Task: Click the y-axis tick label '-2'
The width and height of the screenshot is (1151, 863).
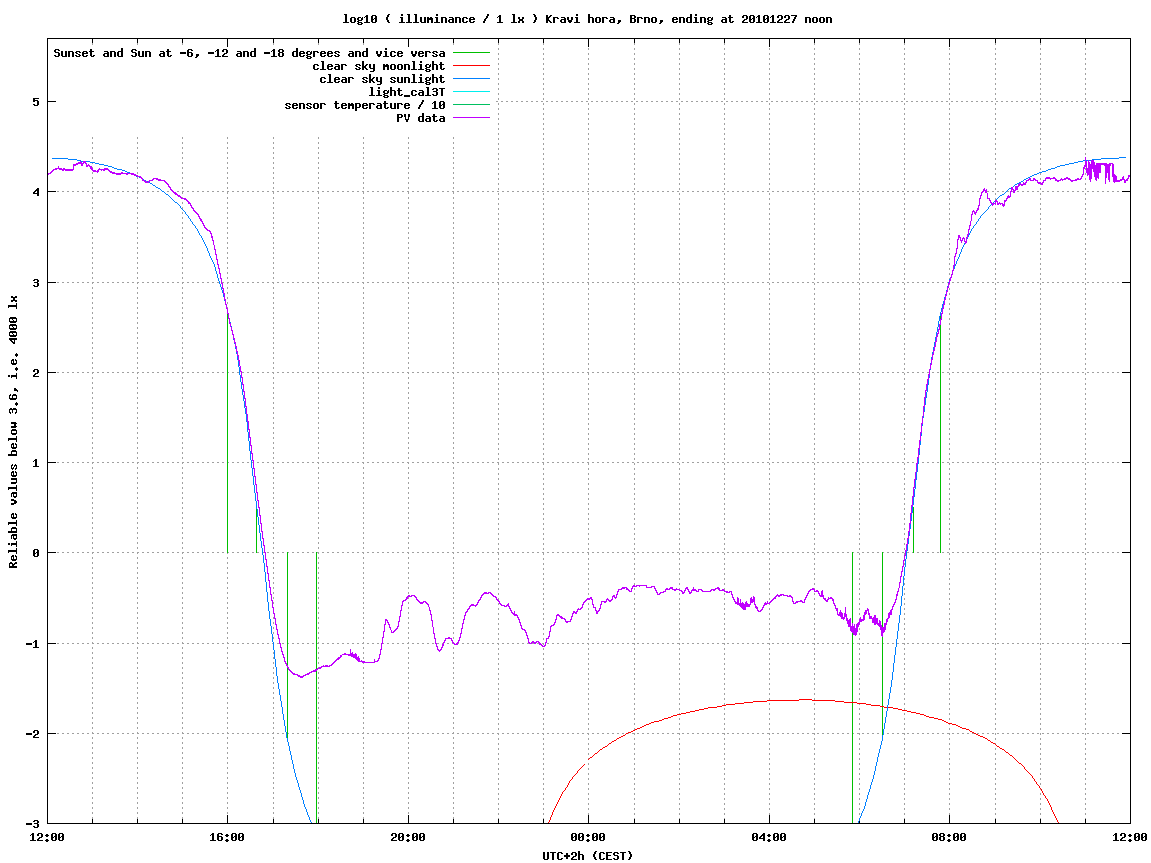Action: pyautogui.click(x=32, y=734)
